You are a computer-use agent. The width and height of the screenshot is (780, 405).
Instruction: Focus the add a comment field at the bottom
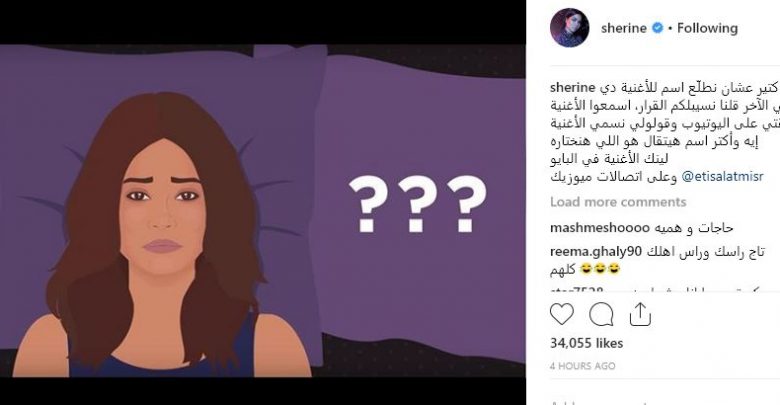coord(664,401)
